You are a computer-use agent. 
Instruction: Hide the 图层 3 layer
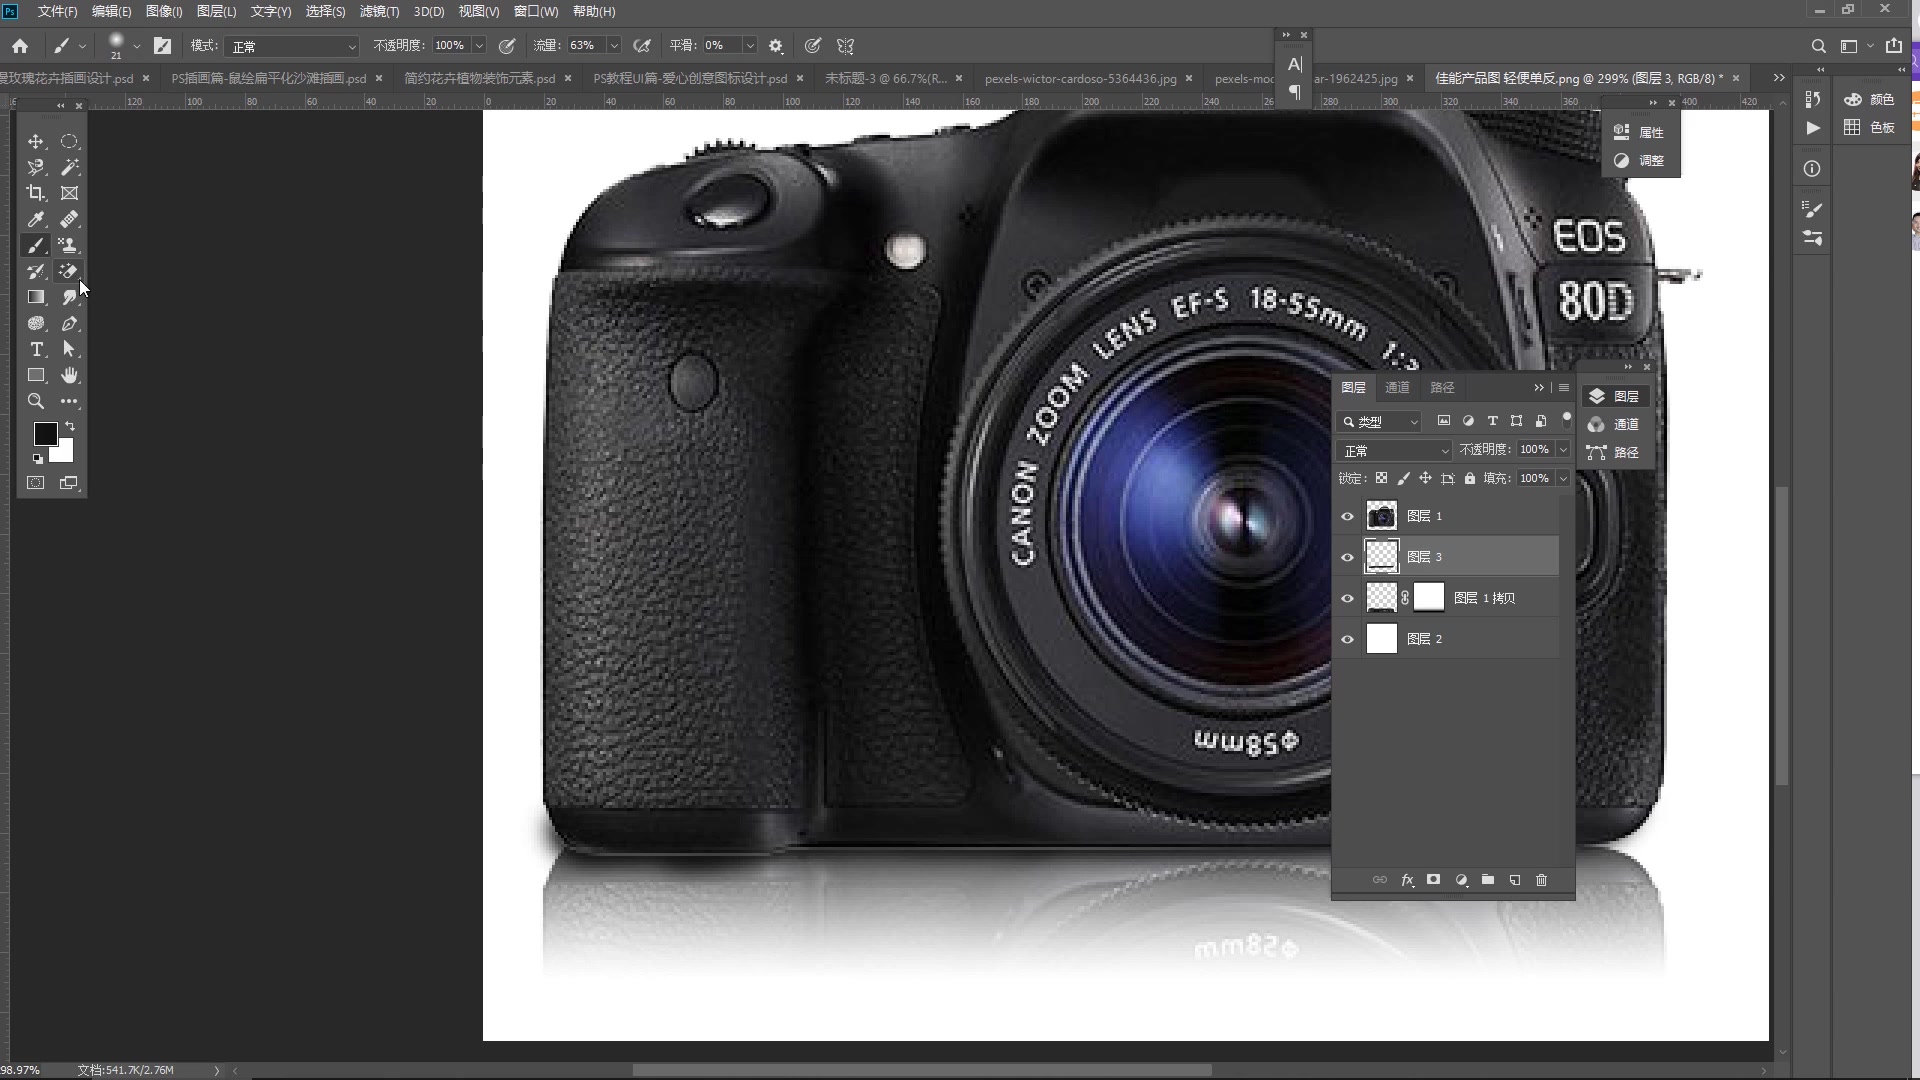point(1347,558)
